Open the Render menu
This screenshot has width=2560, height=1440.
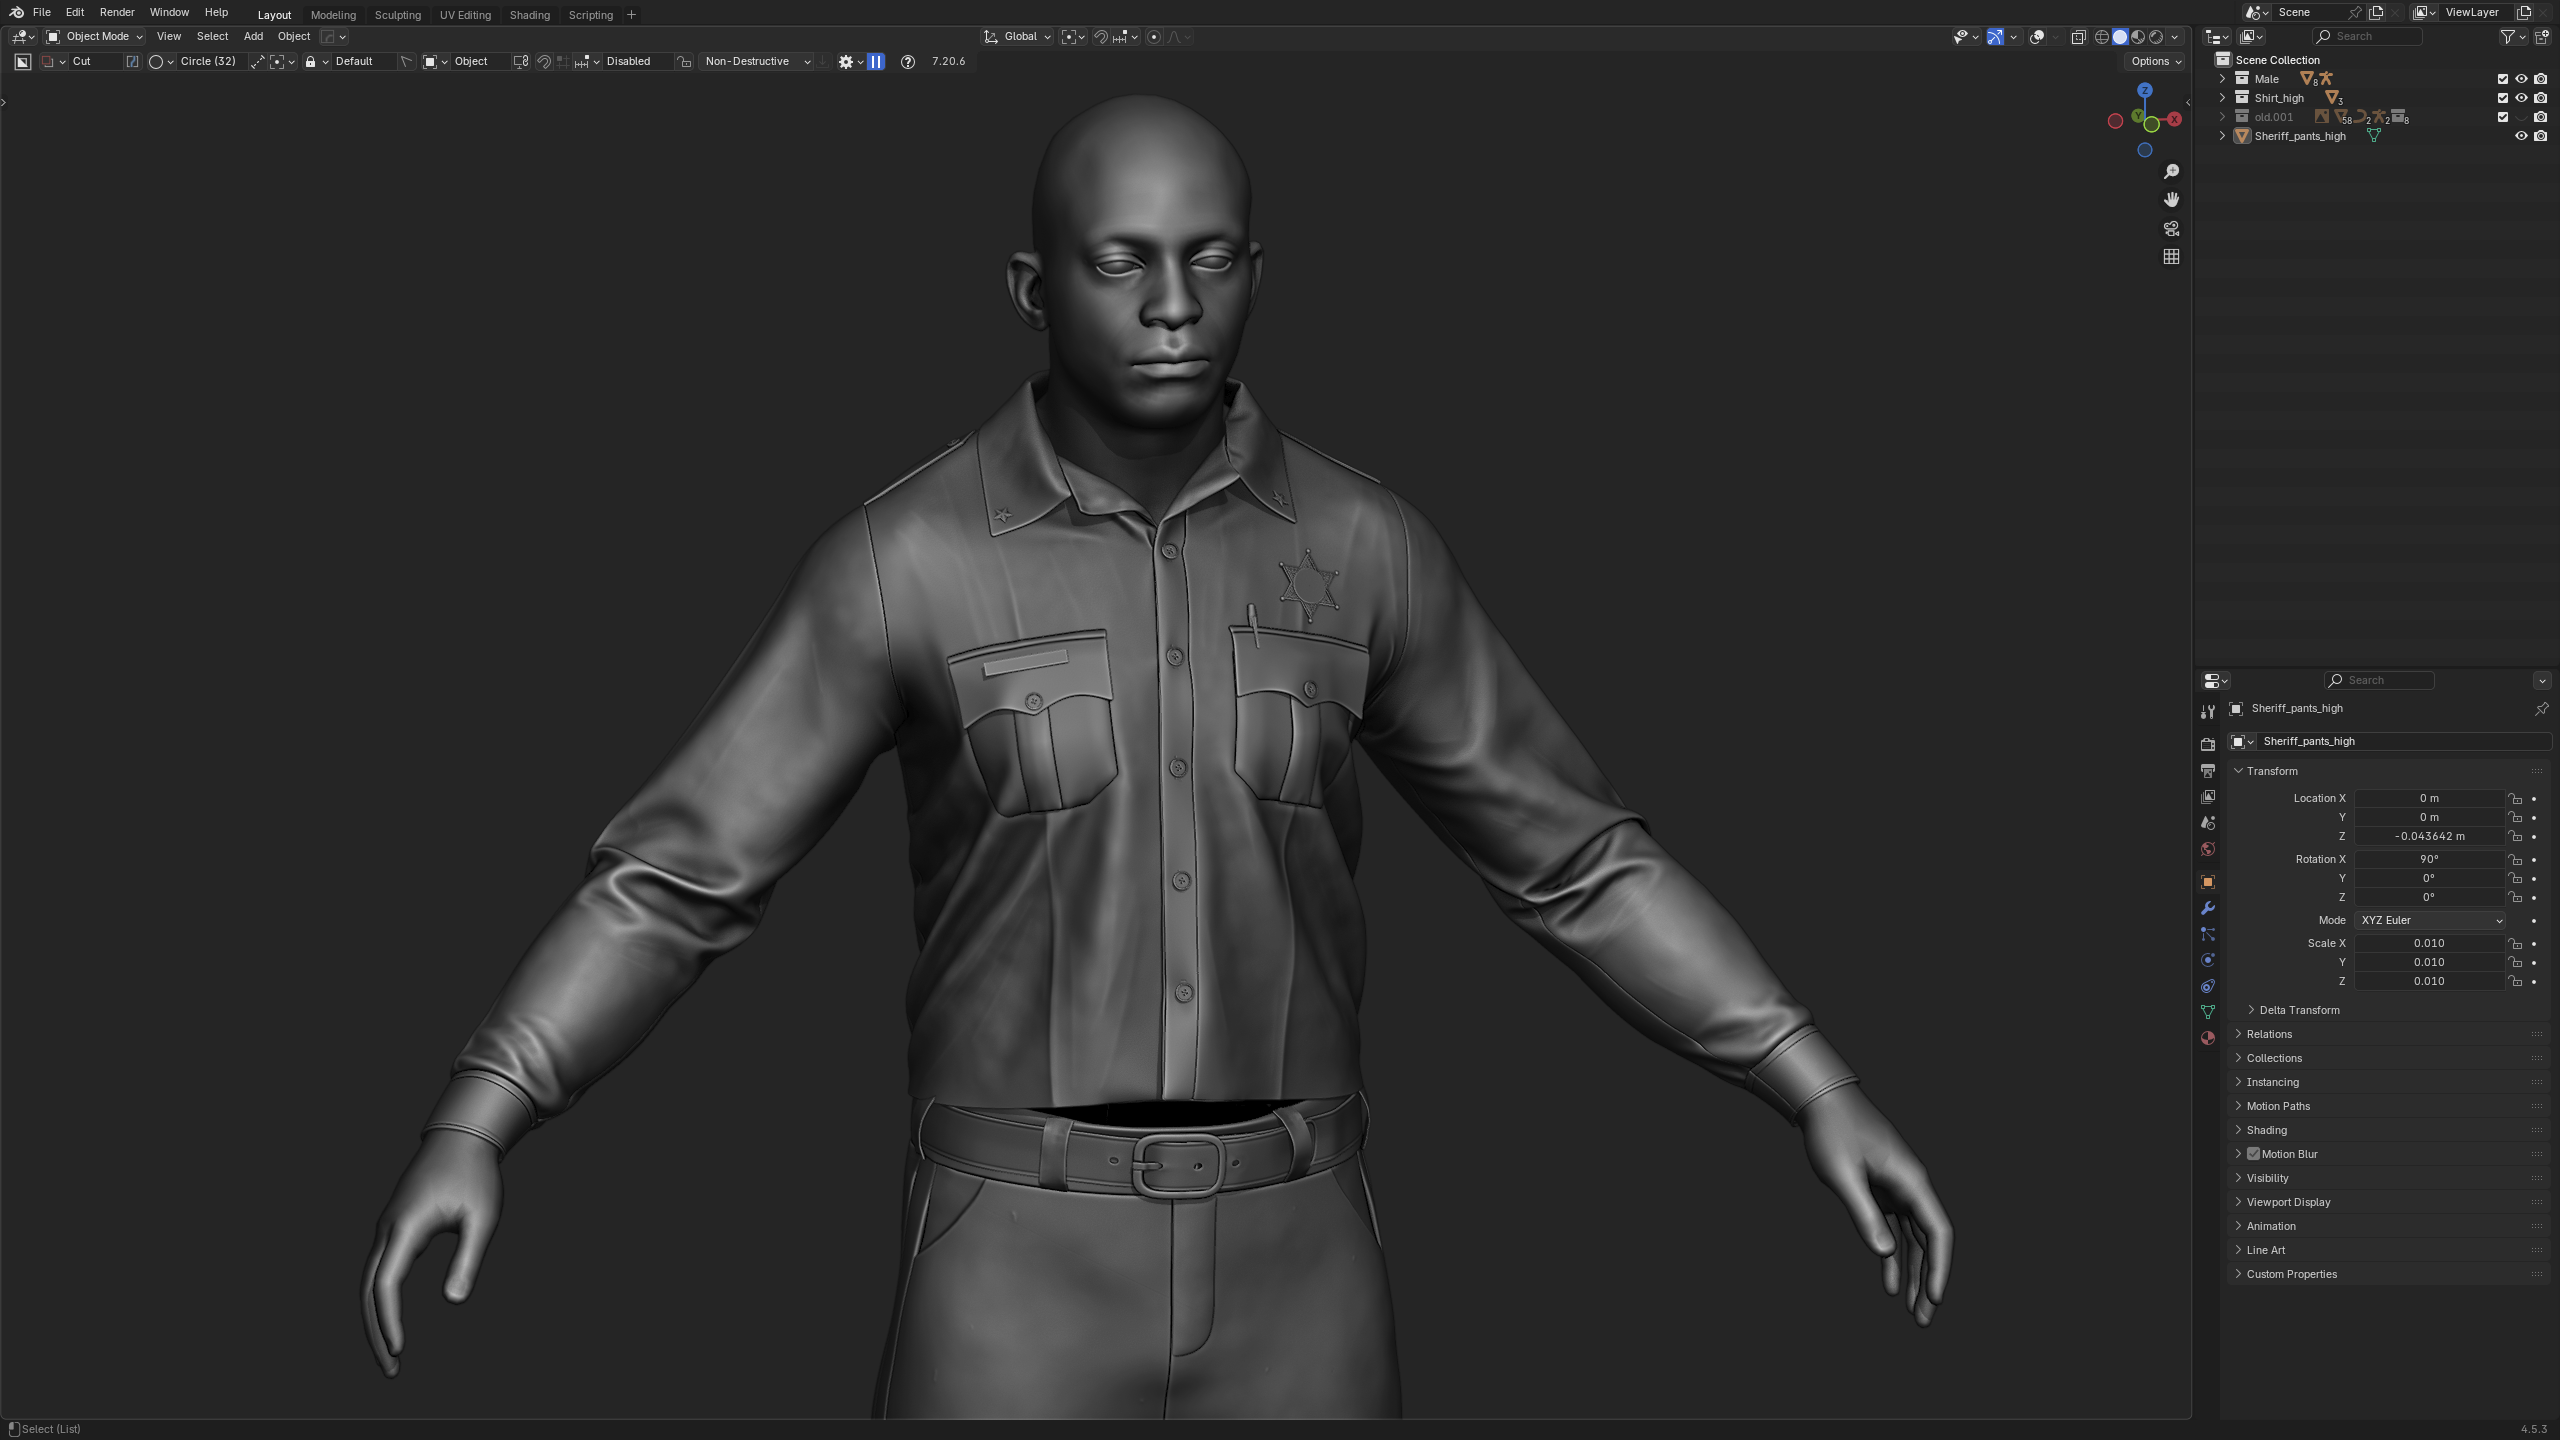click(117, 12)
